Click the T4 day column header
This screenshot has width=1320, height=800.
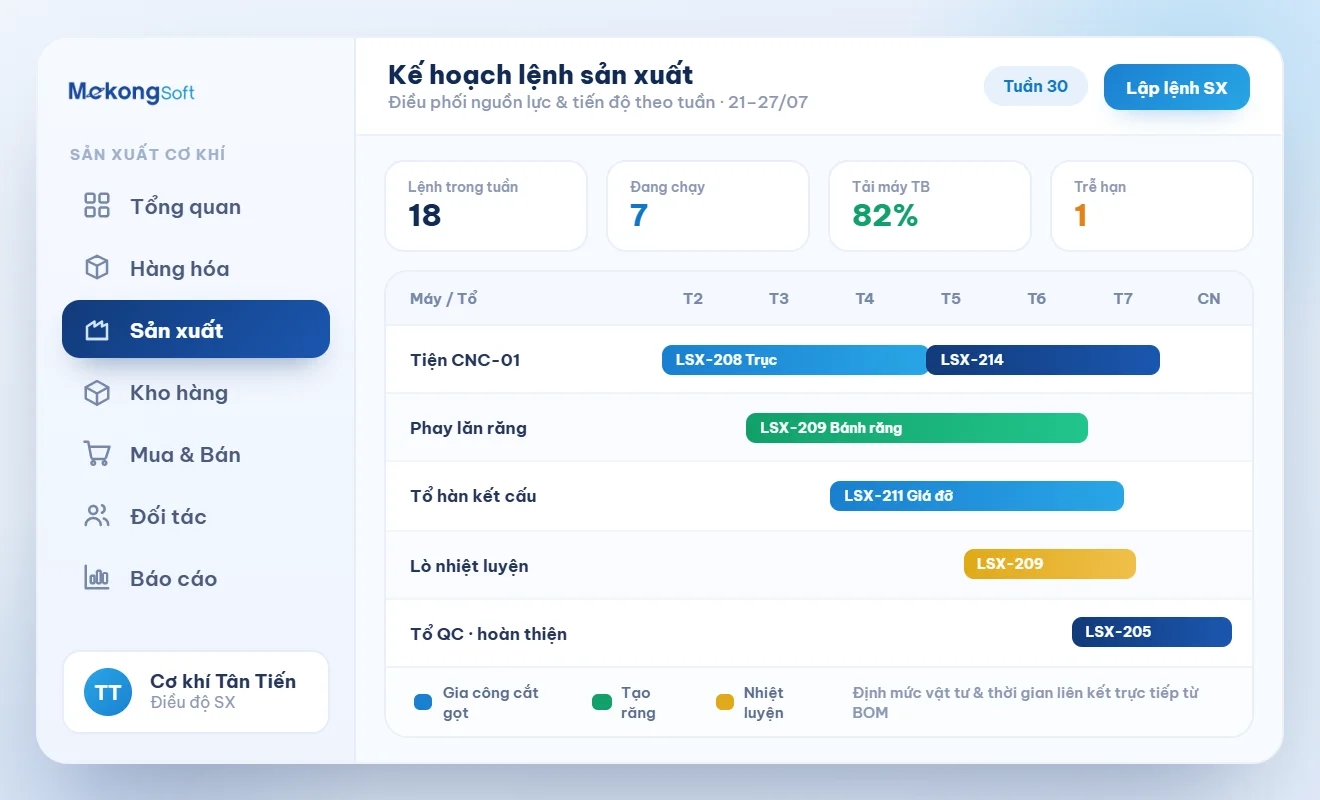(x=865, y=299)
